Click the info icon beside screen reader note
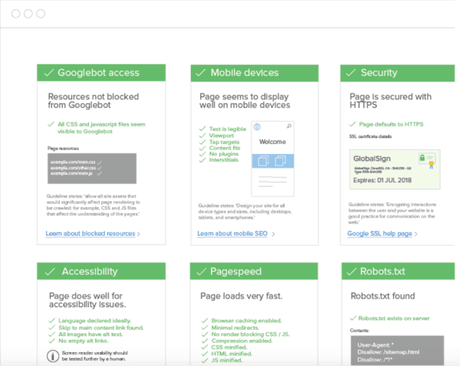This screenshot has width=460, height=366. (52, 356)
